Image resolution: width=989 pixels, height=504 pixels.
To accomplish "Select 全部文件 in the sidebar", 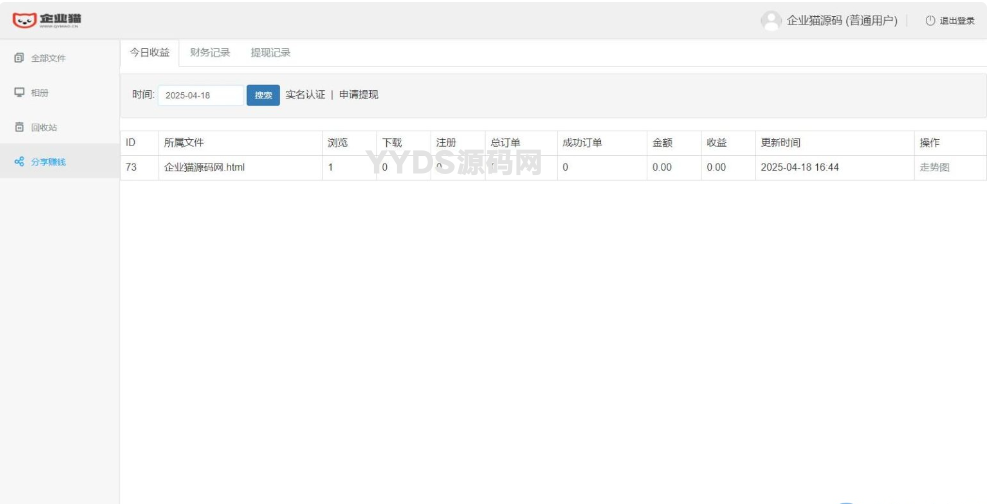I will click(x=49, y=58).
